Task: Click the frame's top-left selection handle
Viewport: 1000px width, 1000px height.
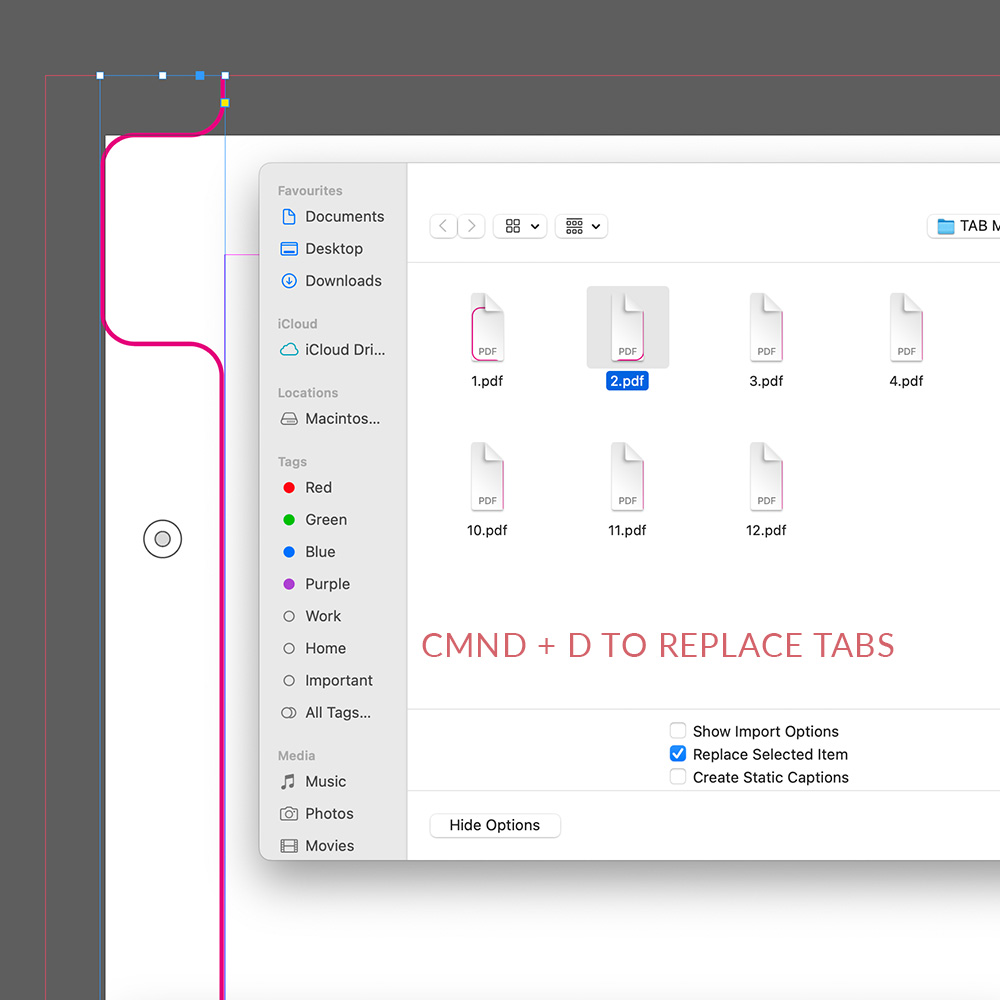Action: [x=100, y=75]
